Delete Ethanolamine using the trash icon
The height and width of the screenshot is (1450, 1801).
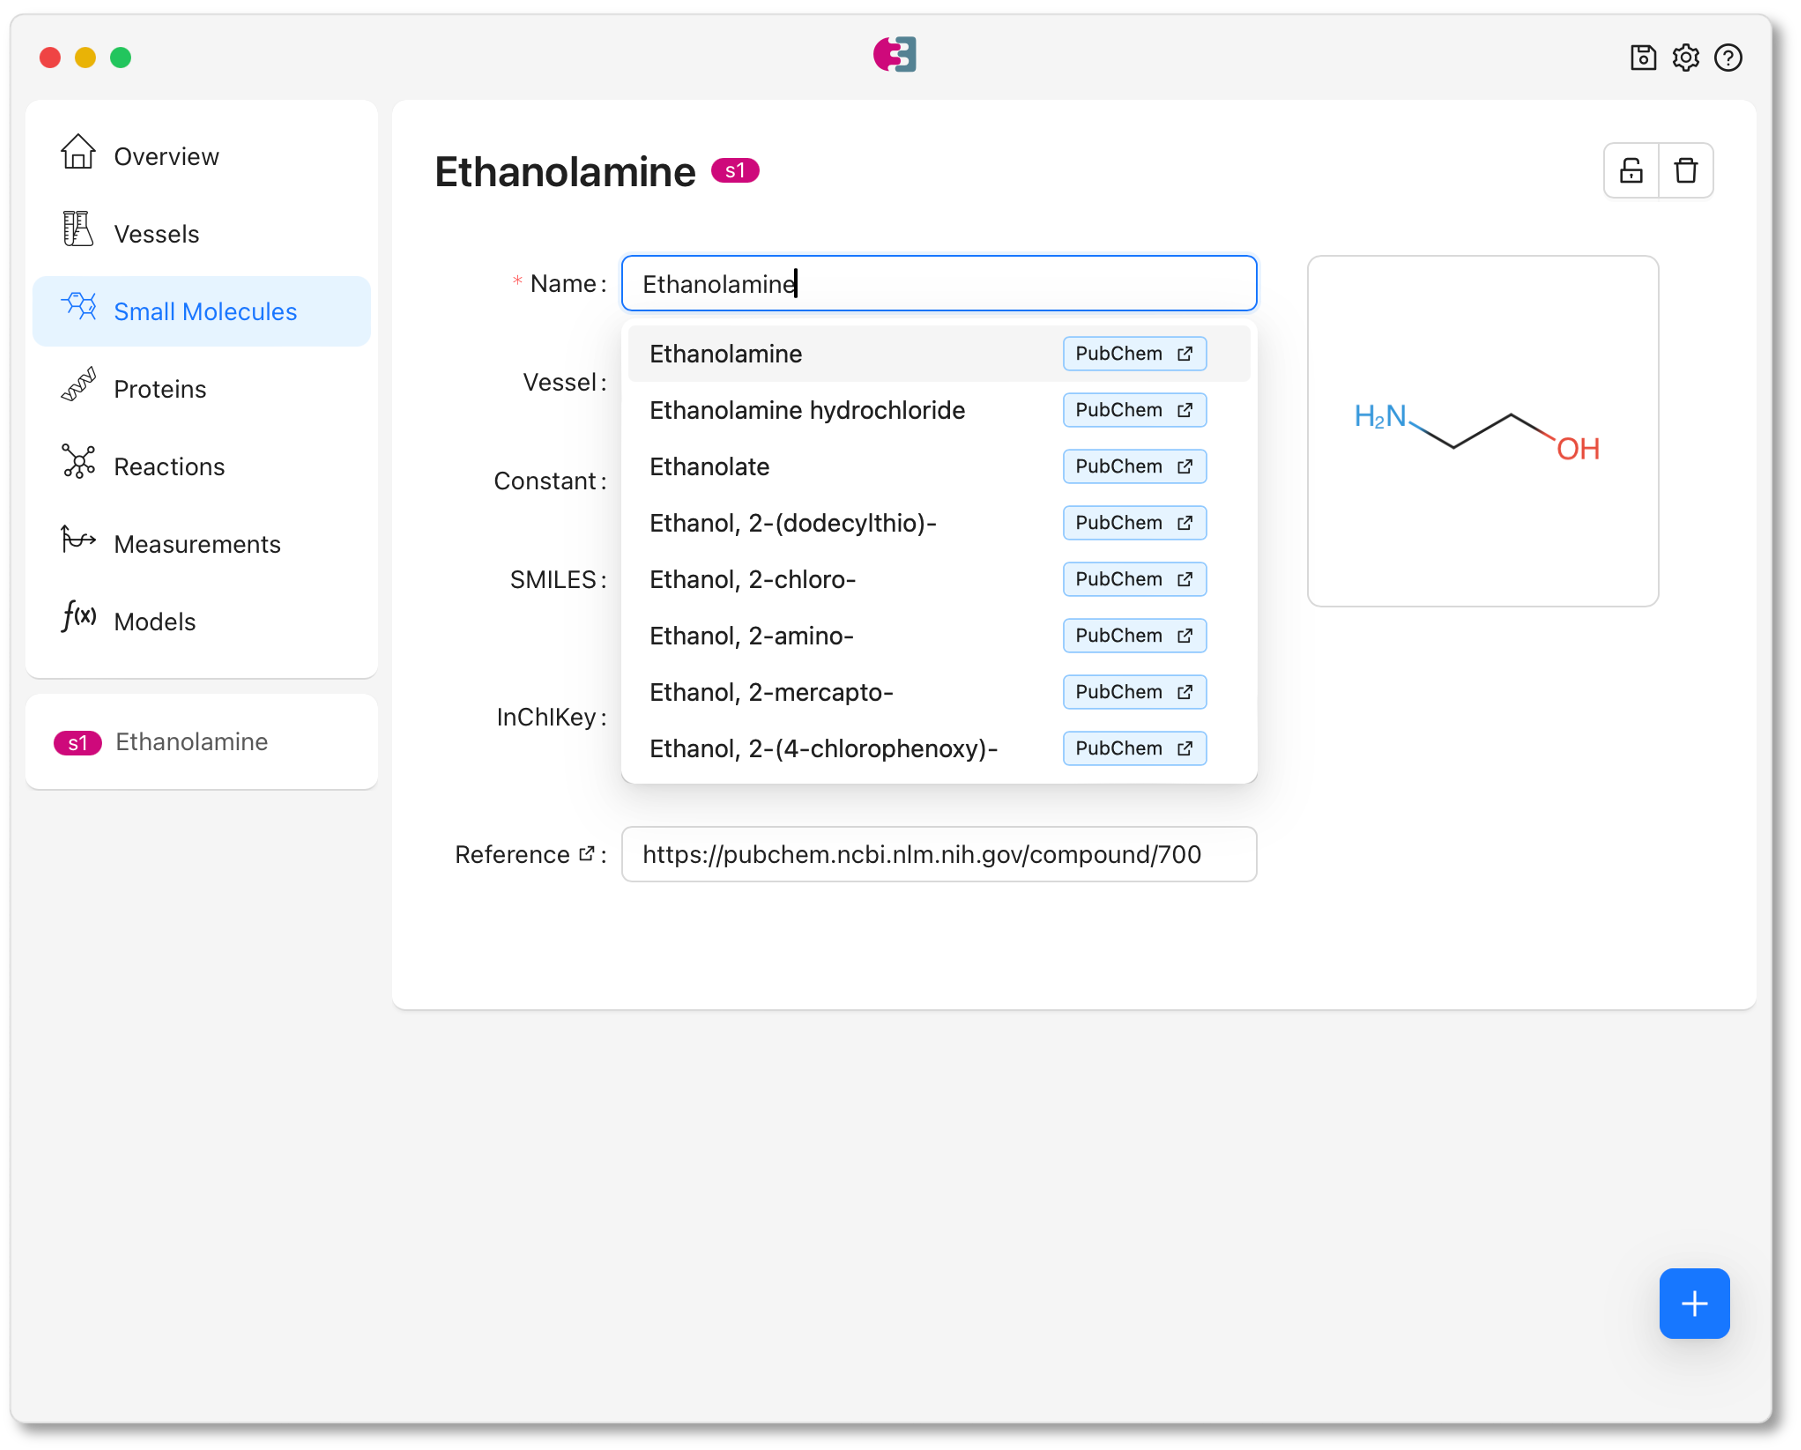pyautogui.click(x=1686, y=170)
